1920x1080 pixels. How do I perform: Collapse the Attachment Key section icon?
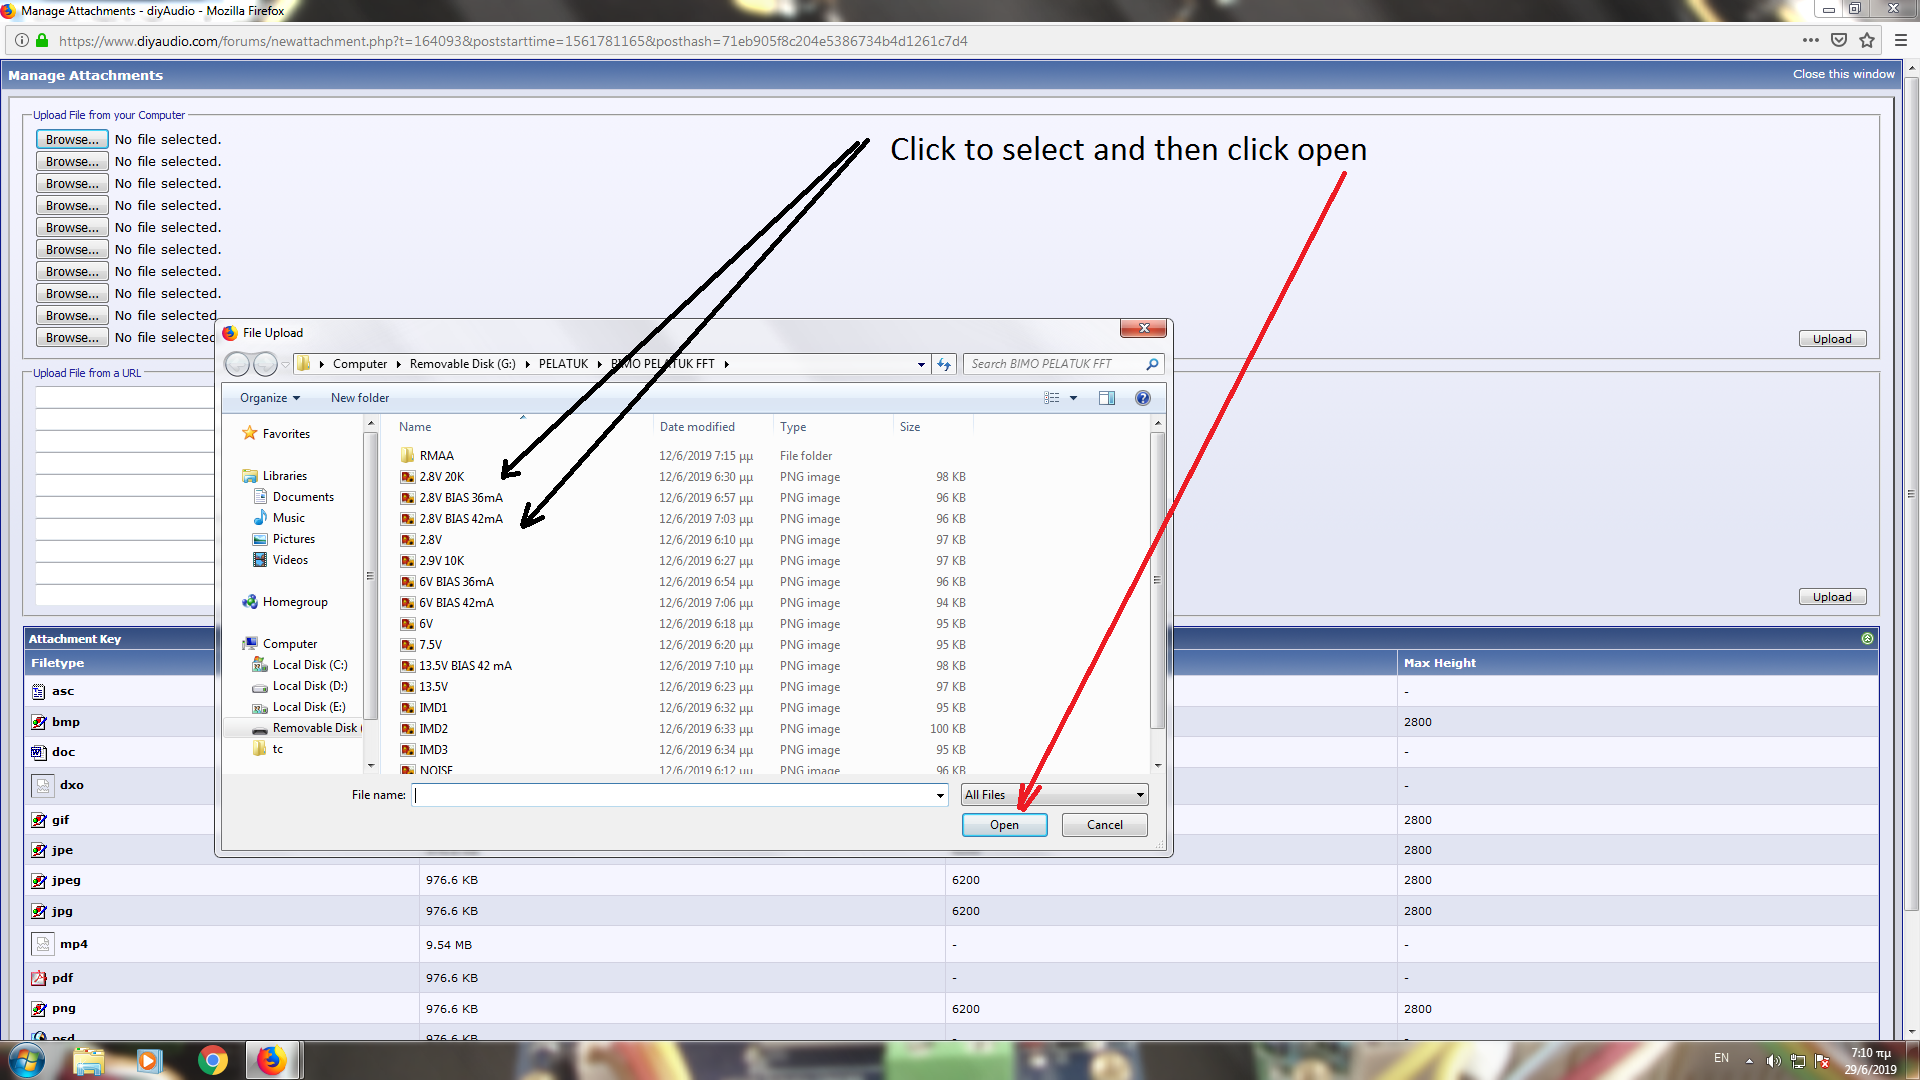(1867, 638)
